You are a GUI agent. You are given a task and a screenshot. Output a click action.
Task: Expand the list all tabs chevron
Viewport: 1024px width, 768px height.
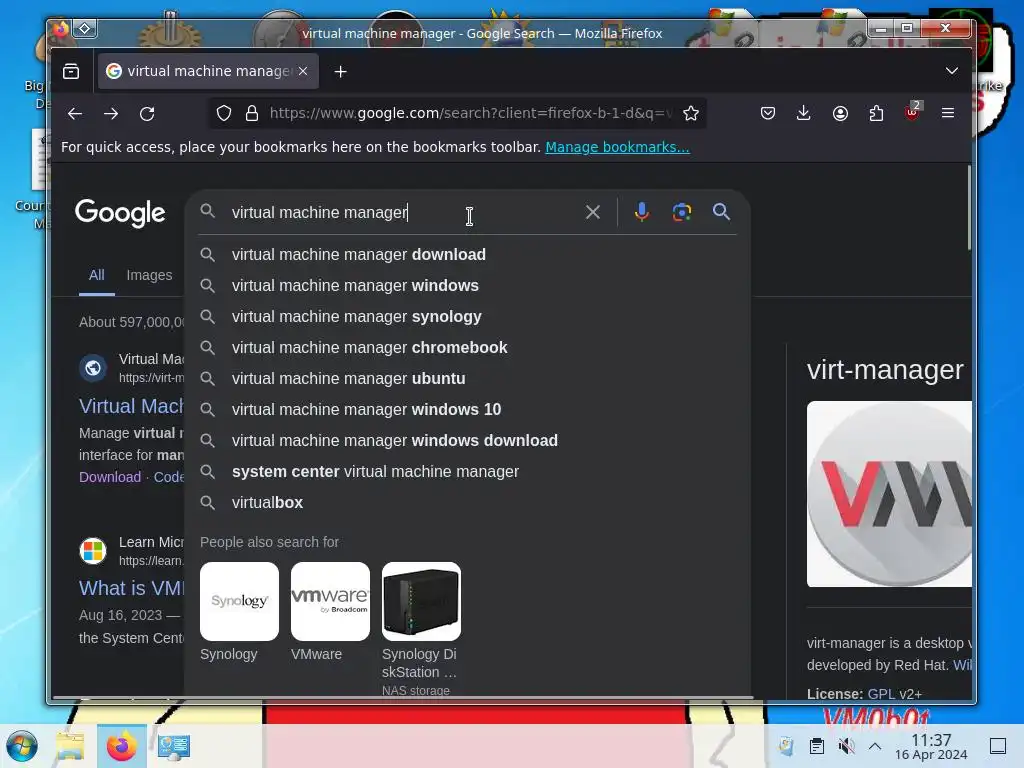pos(952,71)
